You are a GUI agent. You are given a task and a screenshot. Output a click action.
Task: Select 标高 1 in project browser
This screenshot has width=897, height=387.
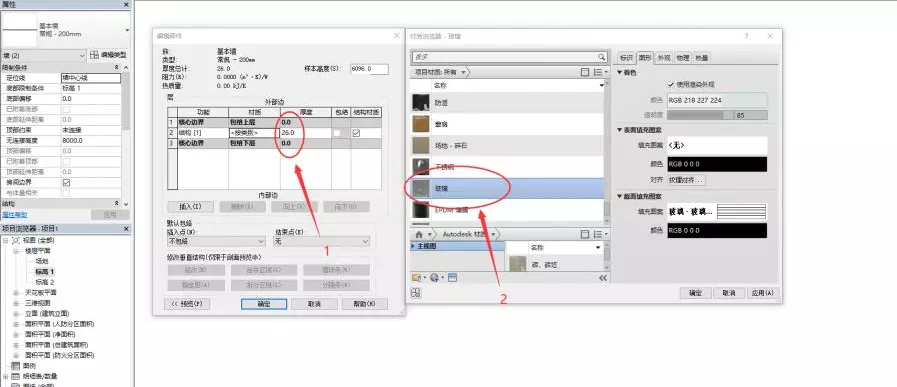tap(45, 271)
